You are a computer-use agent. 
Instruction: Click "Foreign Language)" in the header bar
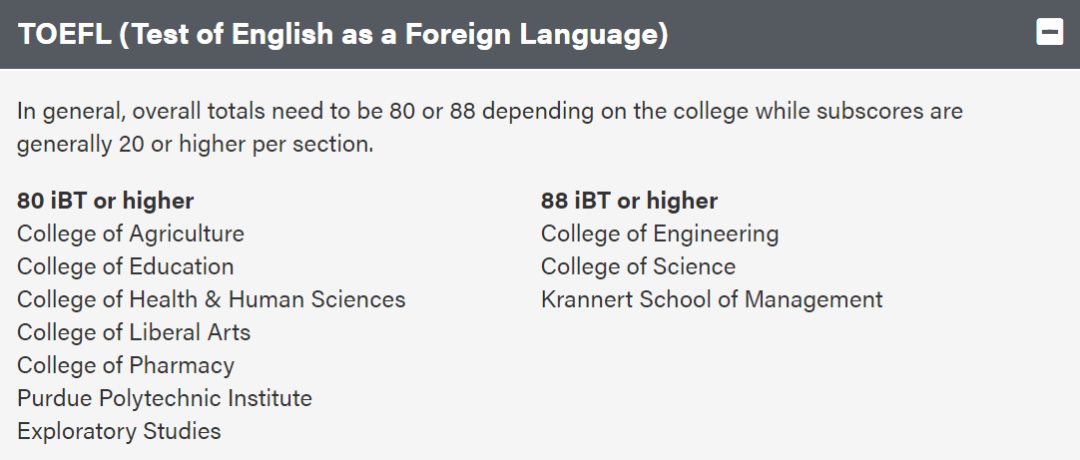[537, 34]
